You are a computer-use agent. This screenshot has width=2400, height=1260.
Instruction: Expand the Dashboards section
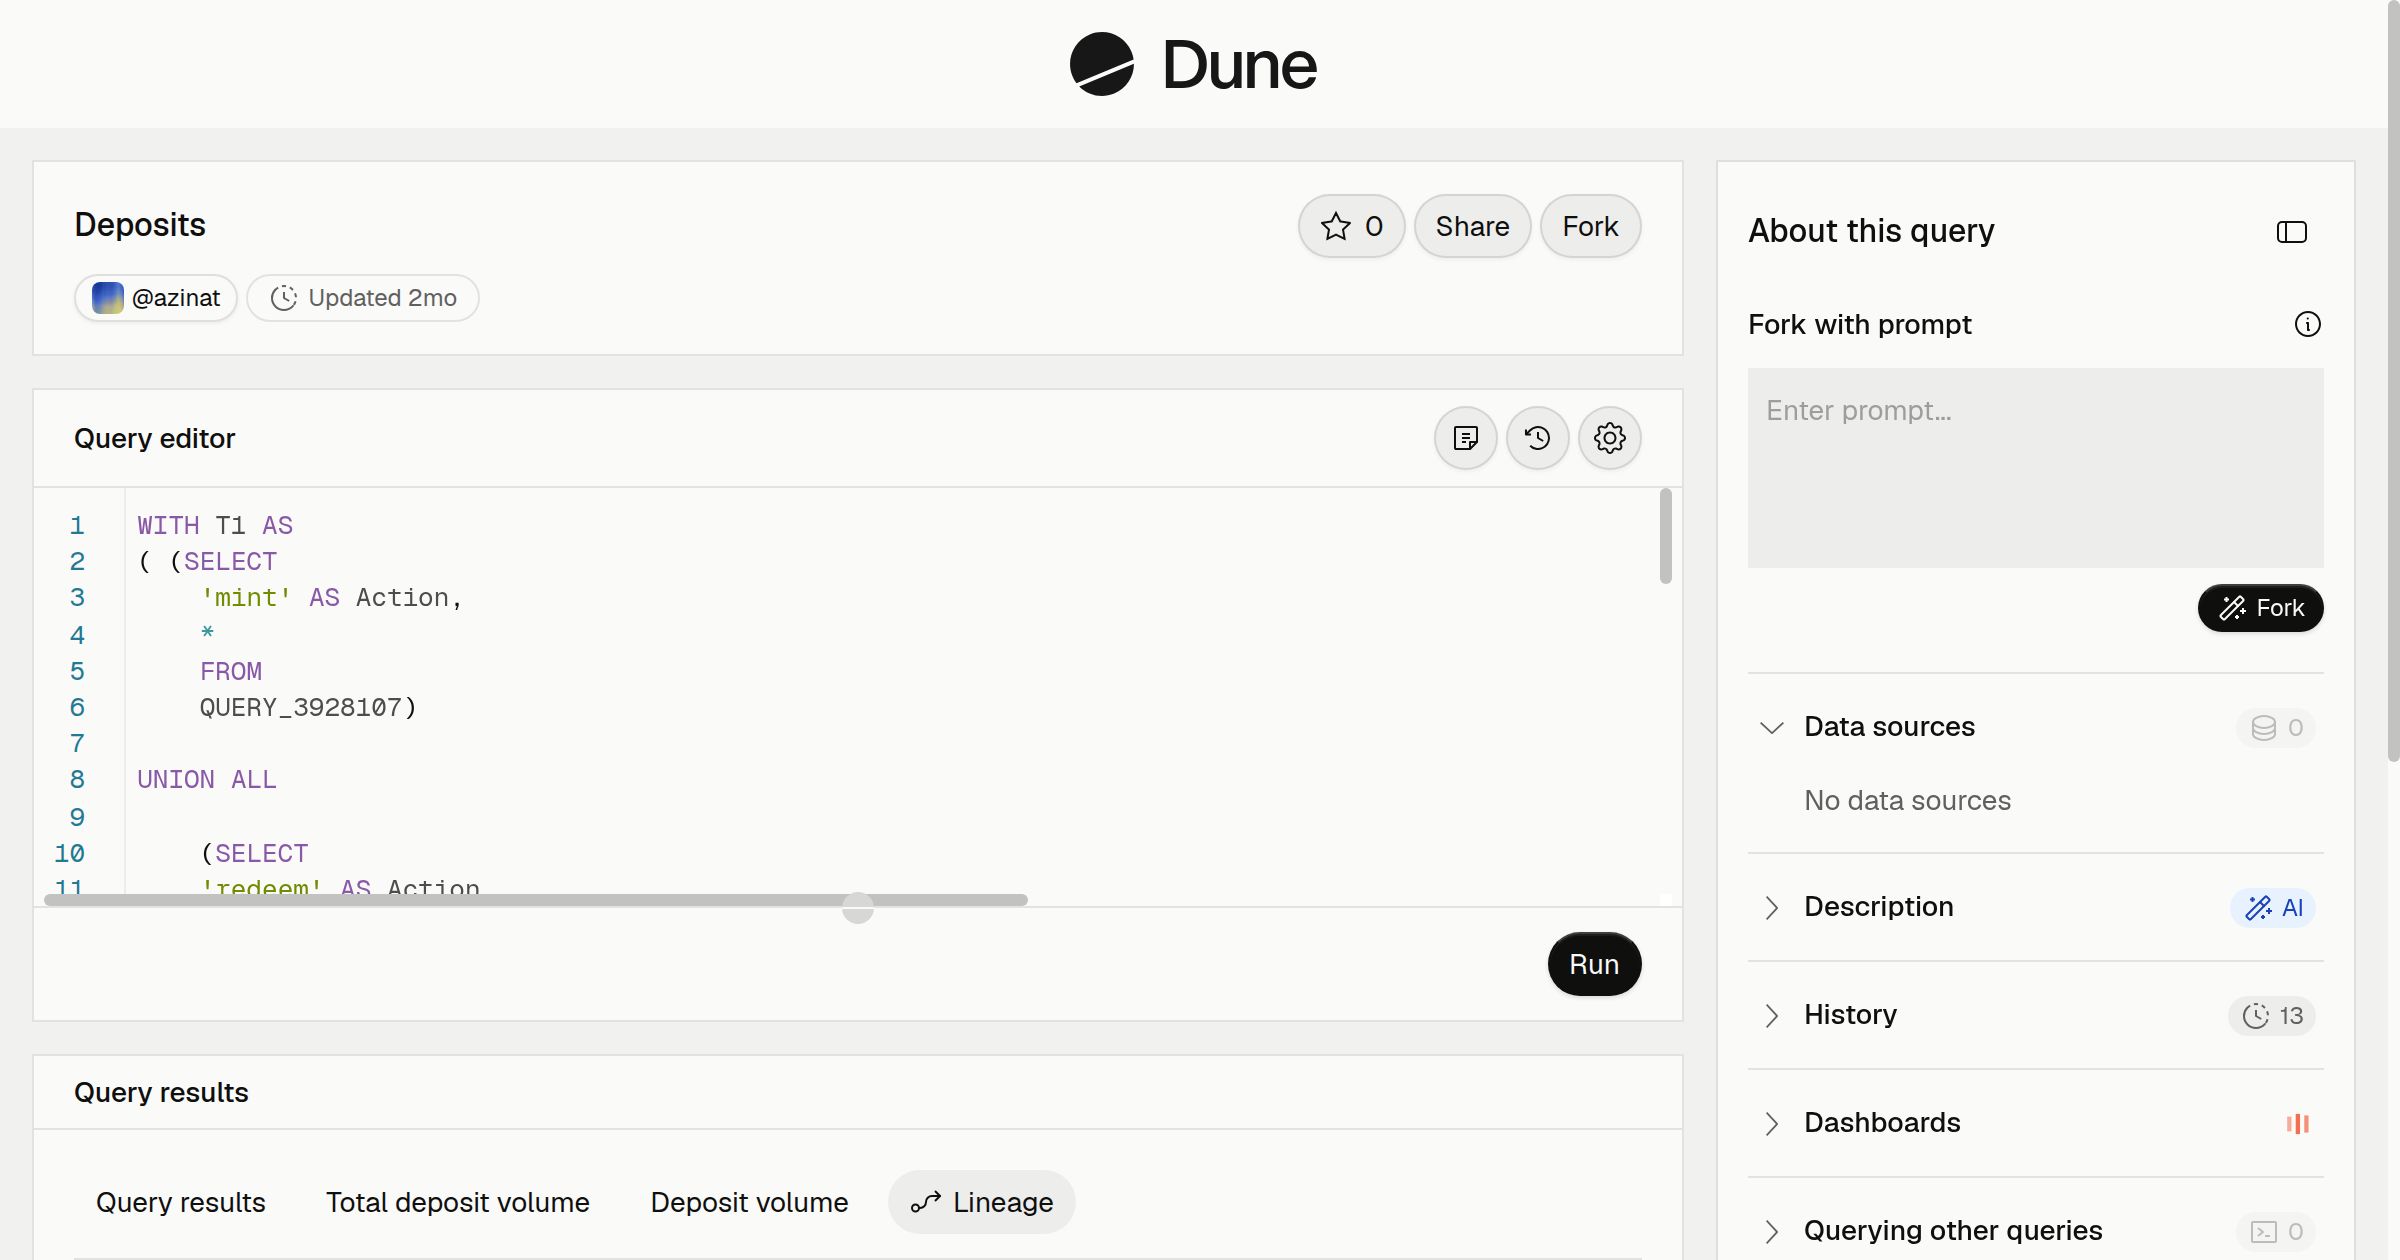[1772, 1123]
